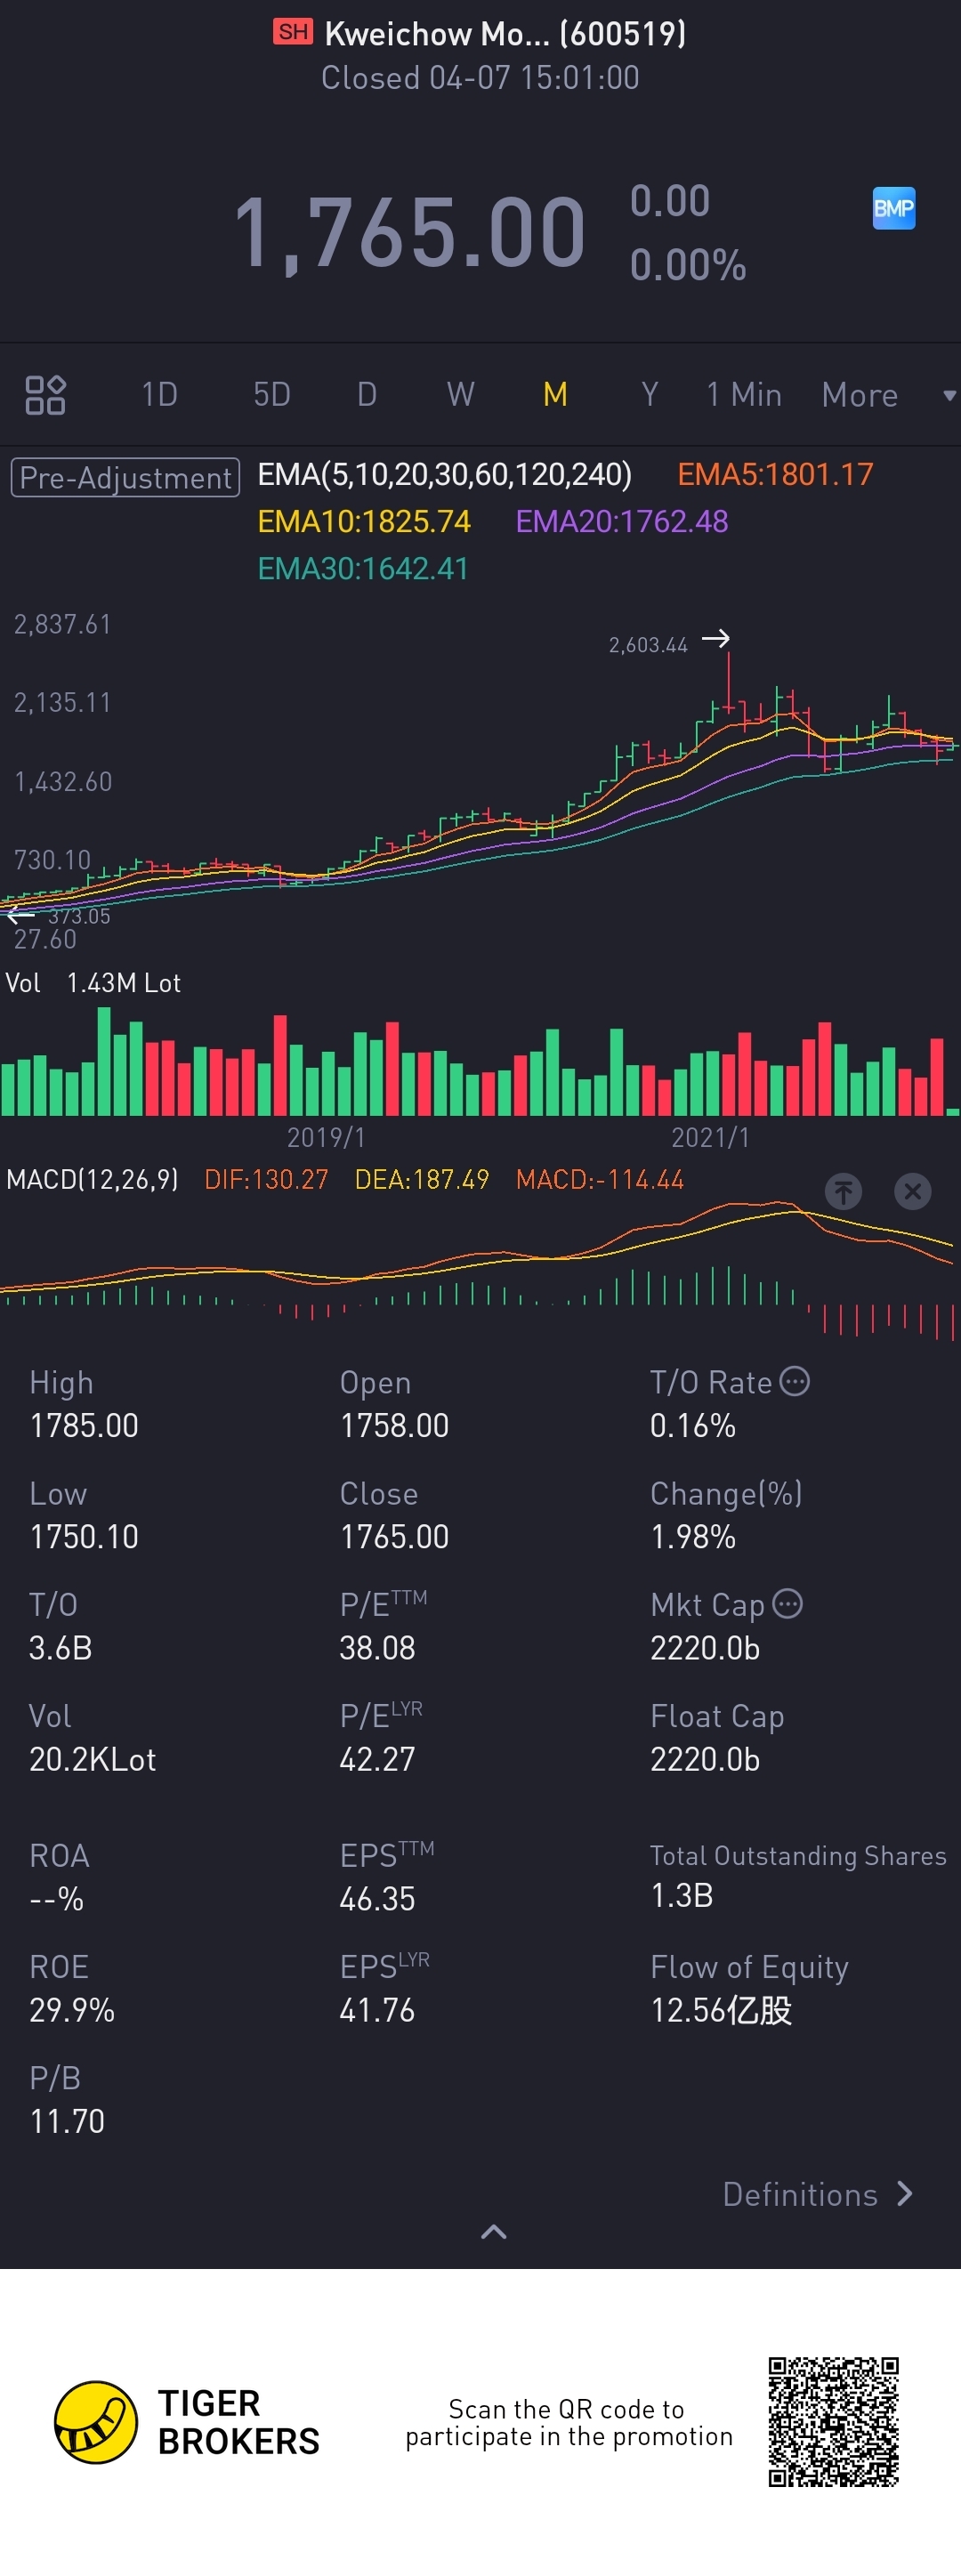Switch to 1 Min chart tab

pyautogui.click(x=744, y=394)
